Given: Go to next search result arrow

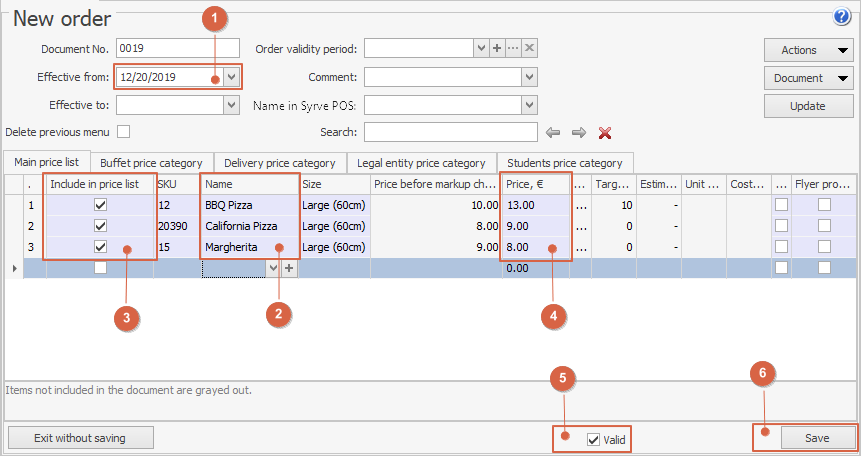Looking at the screenshot, I should [578, 132].
